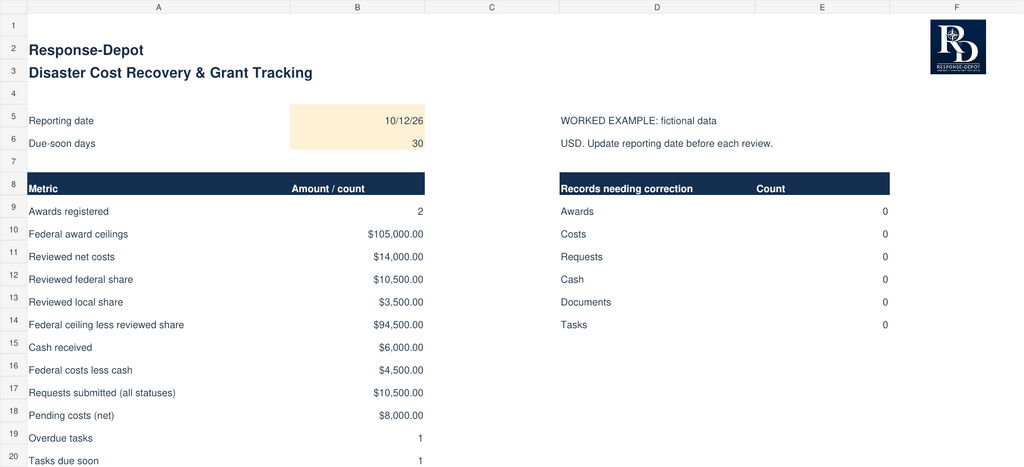Click the Tasks correction row label

point(573,325)
